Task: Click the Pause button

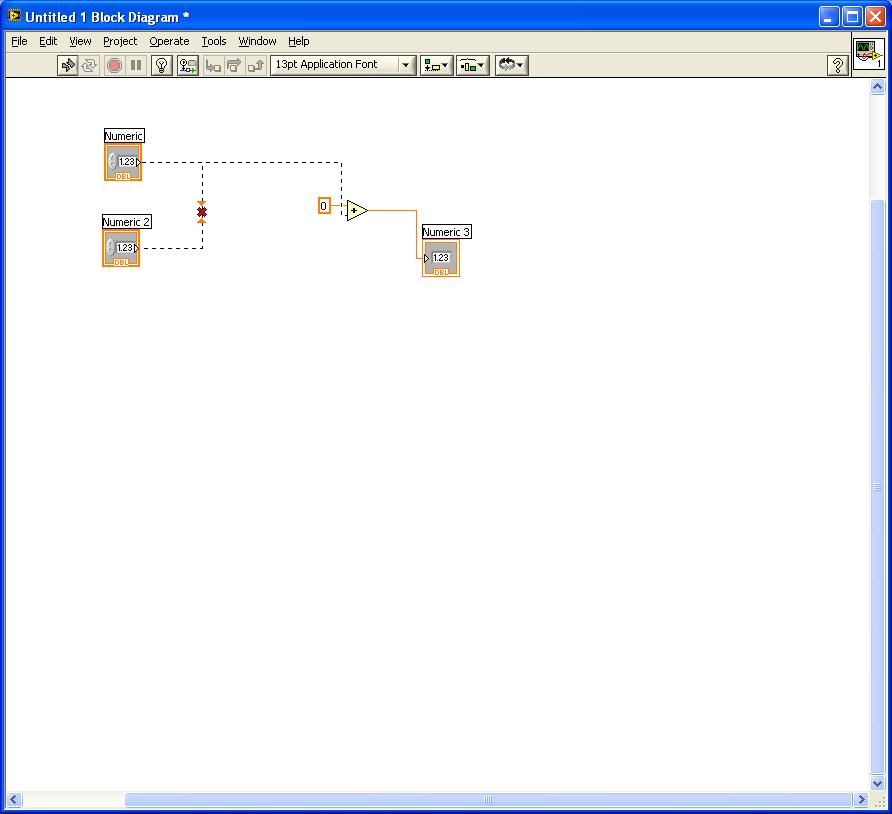Action: [136, 65]
